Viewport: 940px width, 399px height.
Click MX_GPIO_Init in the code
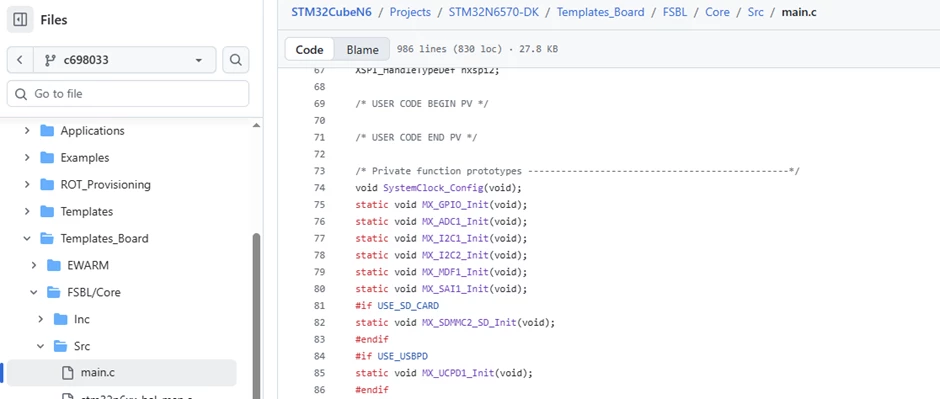456,205
